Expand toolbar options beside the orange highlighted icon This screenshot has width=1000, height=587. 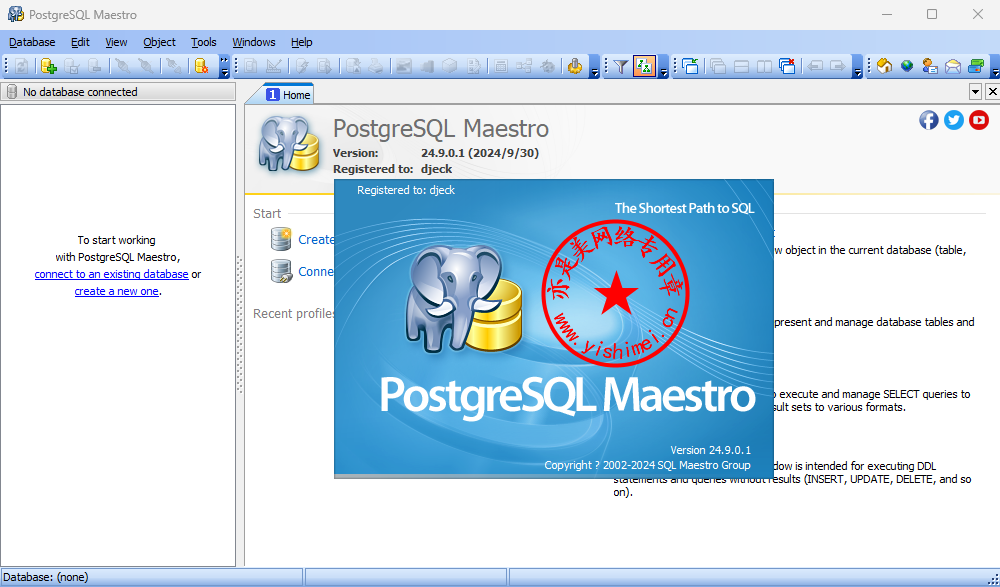[x=663, y=66]
